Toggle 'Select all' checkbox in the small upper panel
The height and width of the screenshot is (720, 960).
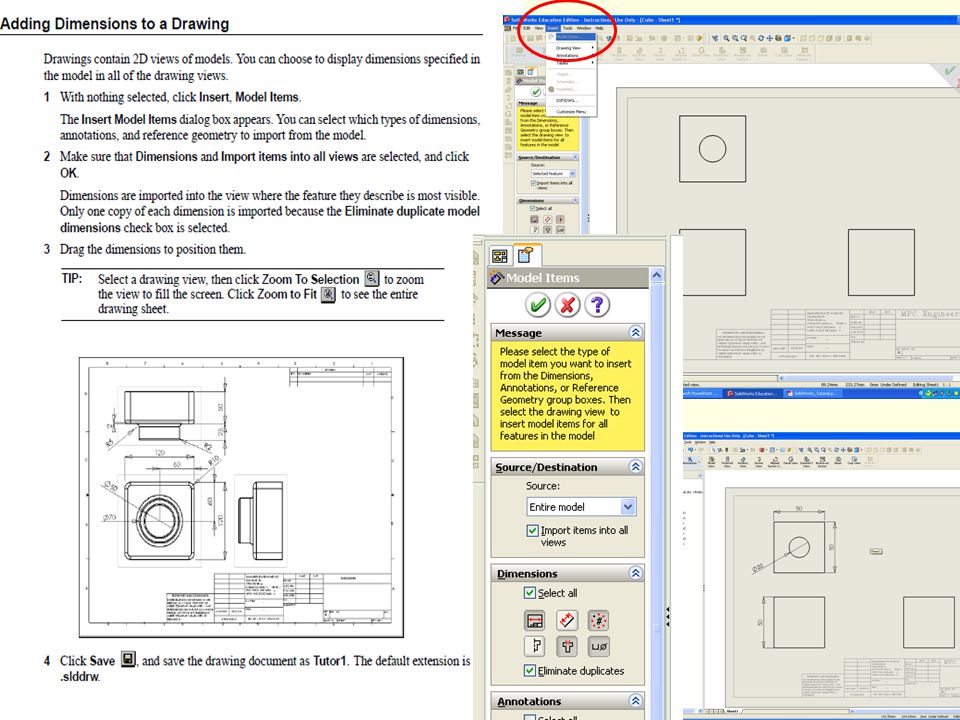[533, 208]
